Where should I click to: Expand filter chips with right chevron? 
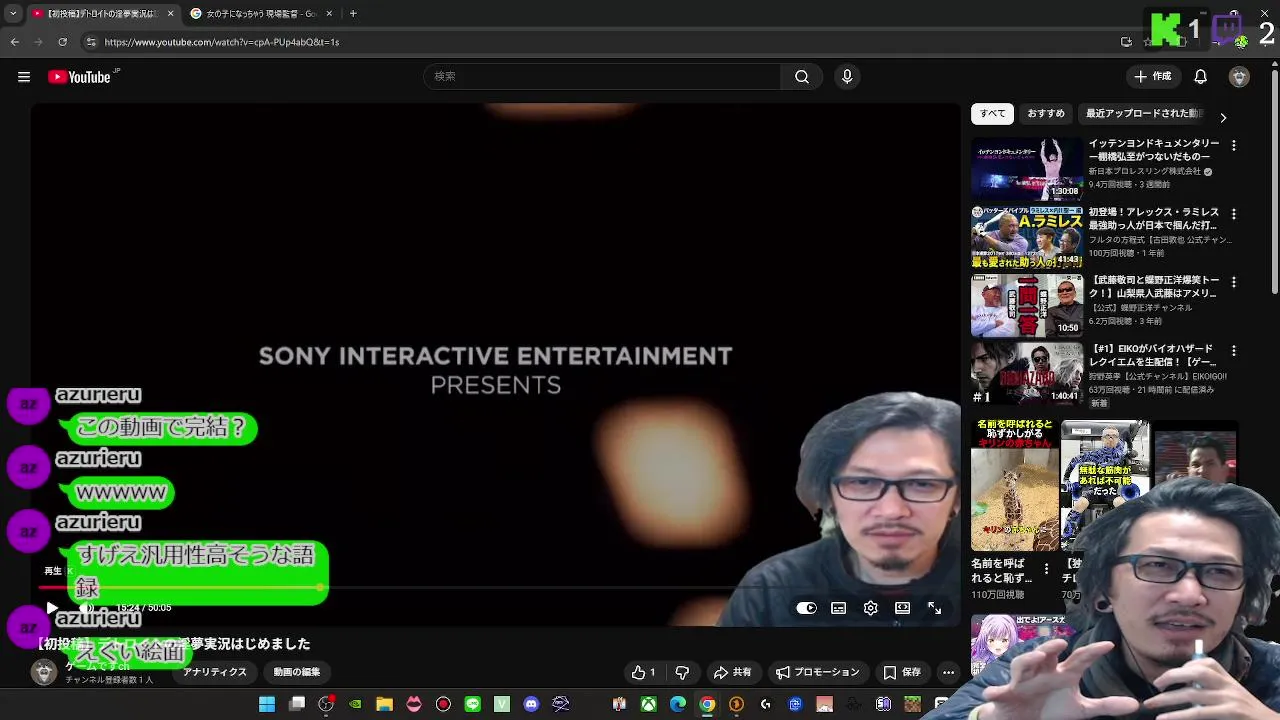click(x=1223, y=117)
